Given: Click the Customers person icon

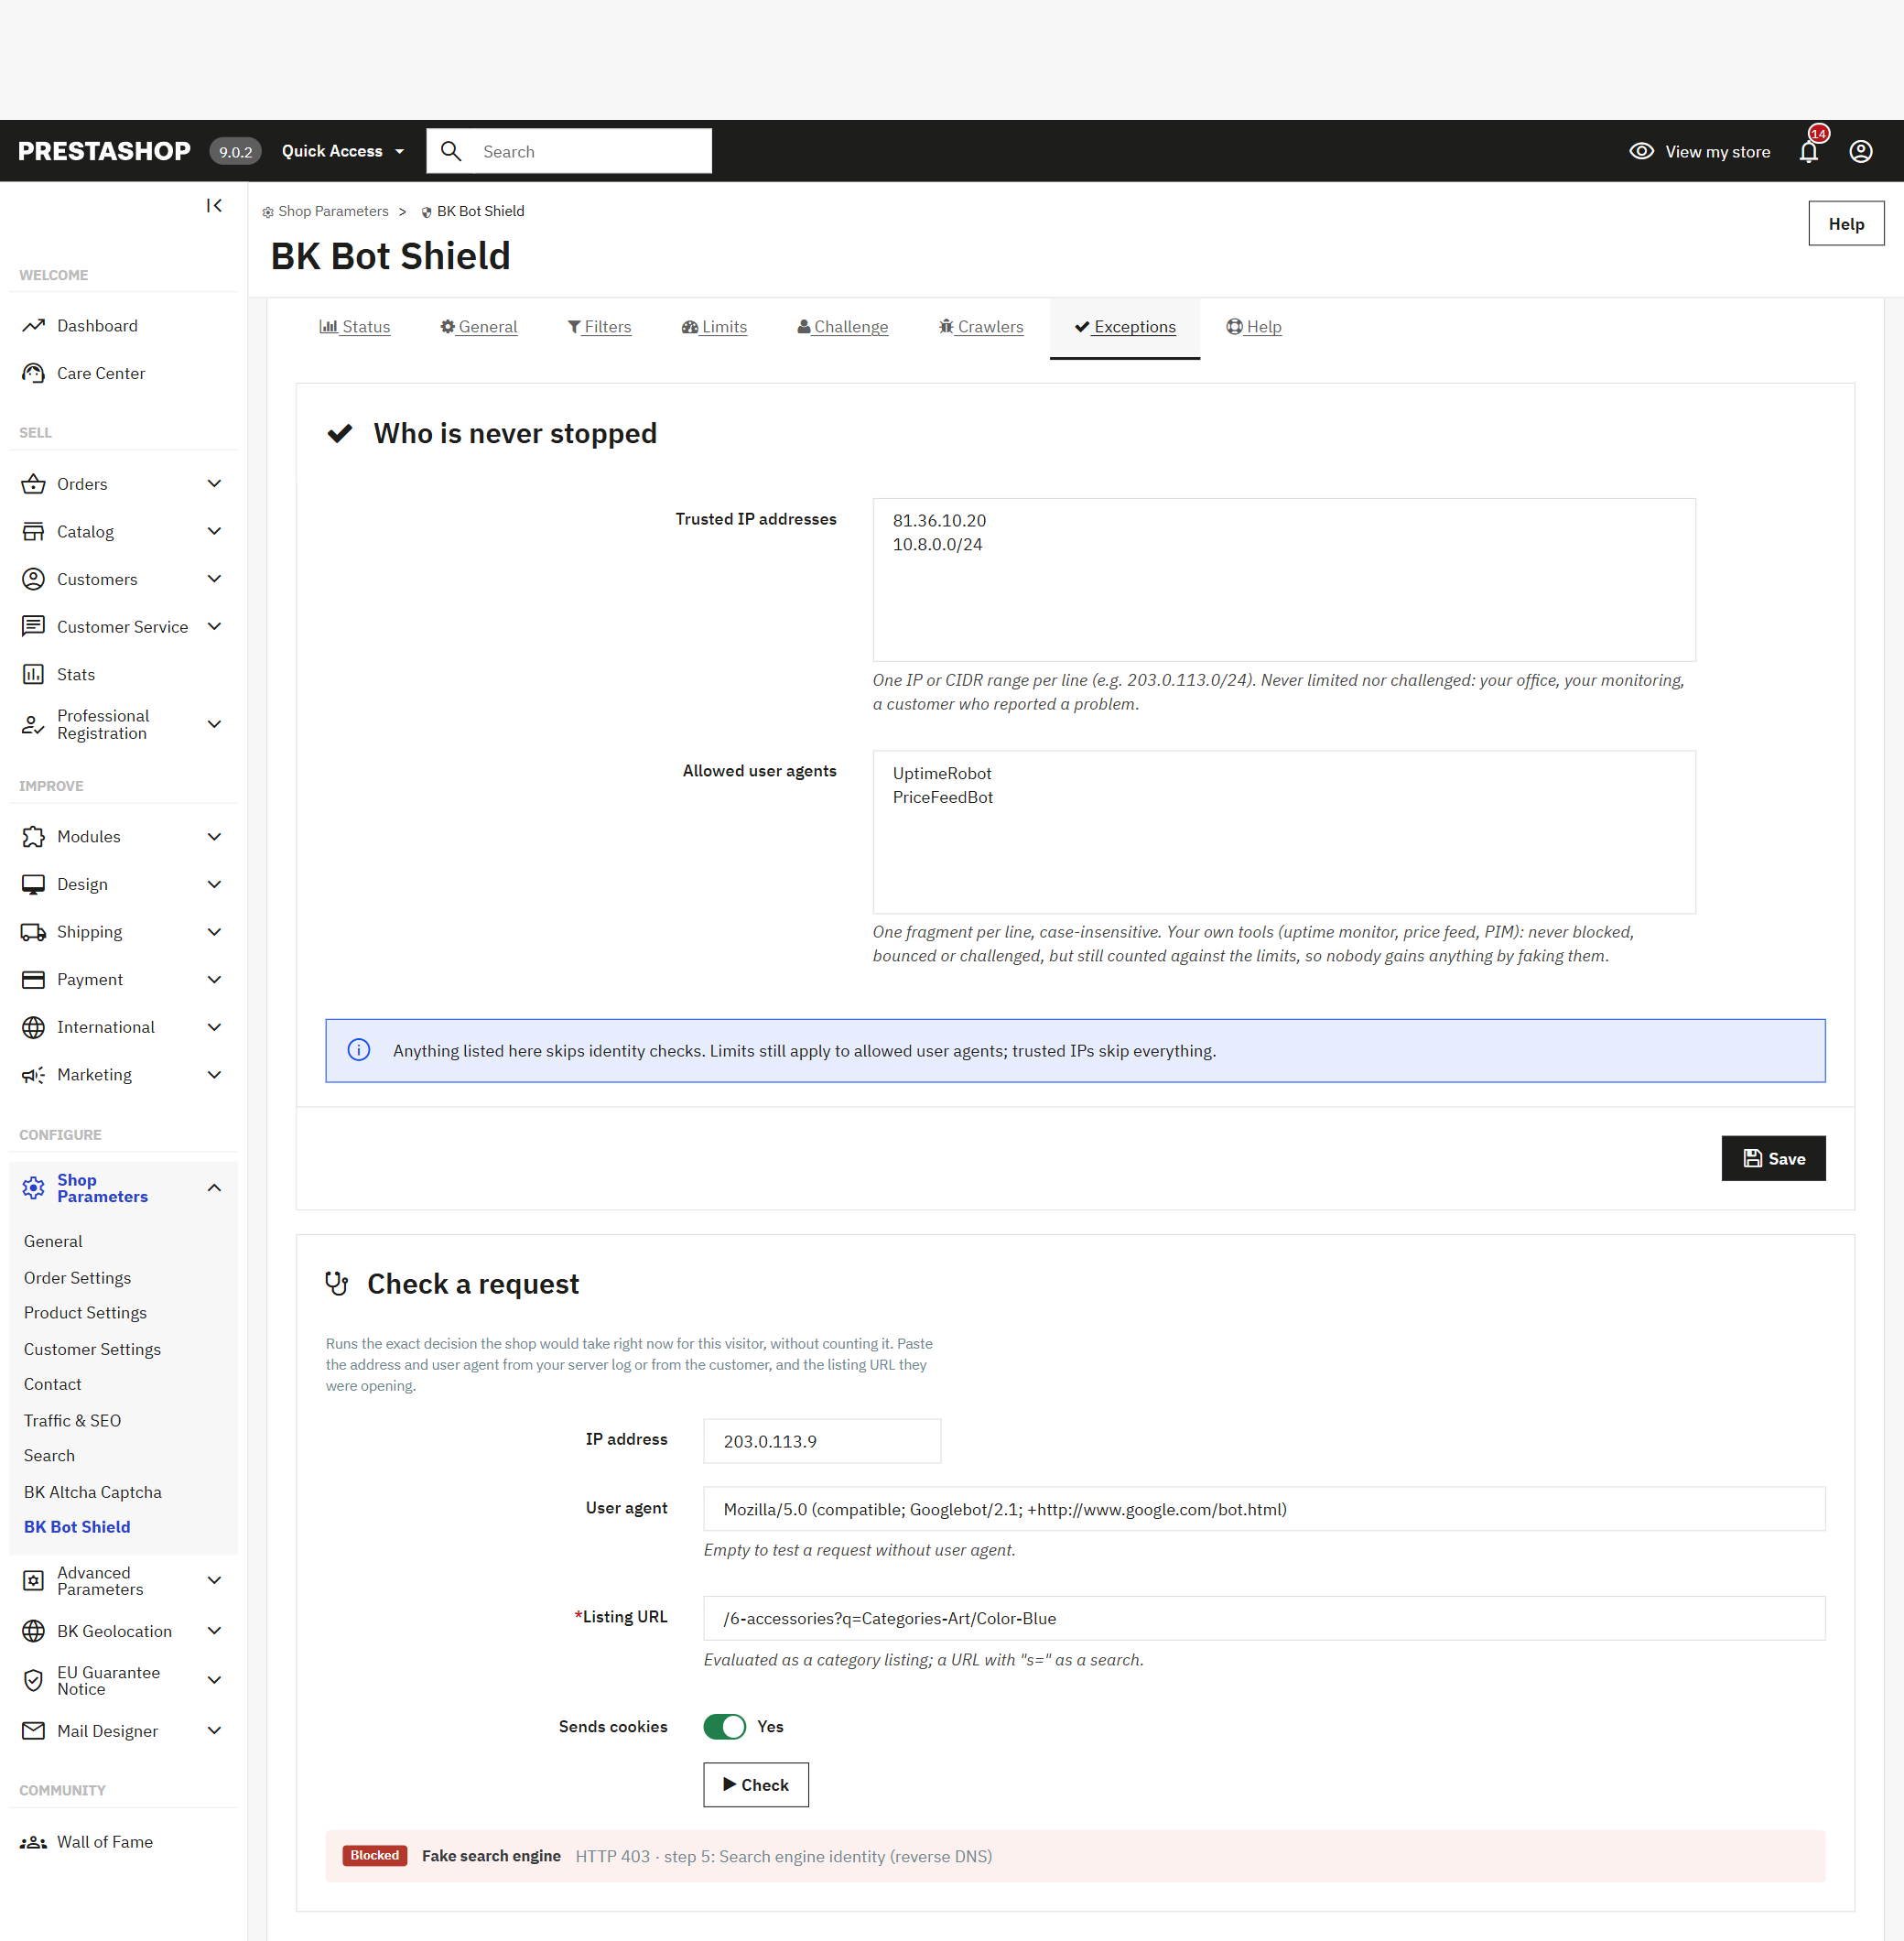Looking at the screenshot, I should 33,579.
